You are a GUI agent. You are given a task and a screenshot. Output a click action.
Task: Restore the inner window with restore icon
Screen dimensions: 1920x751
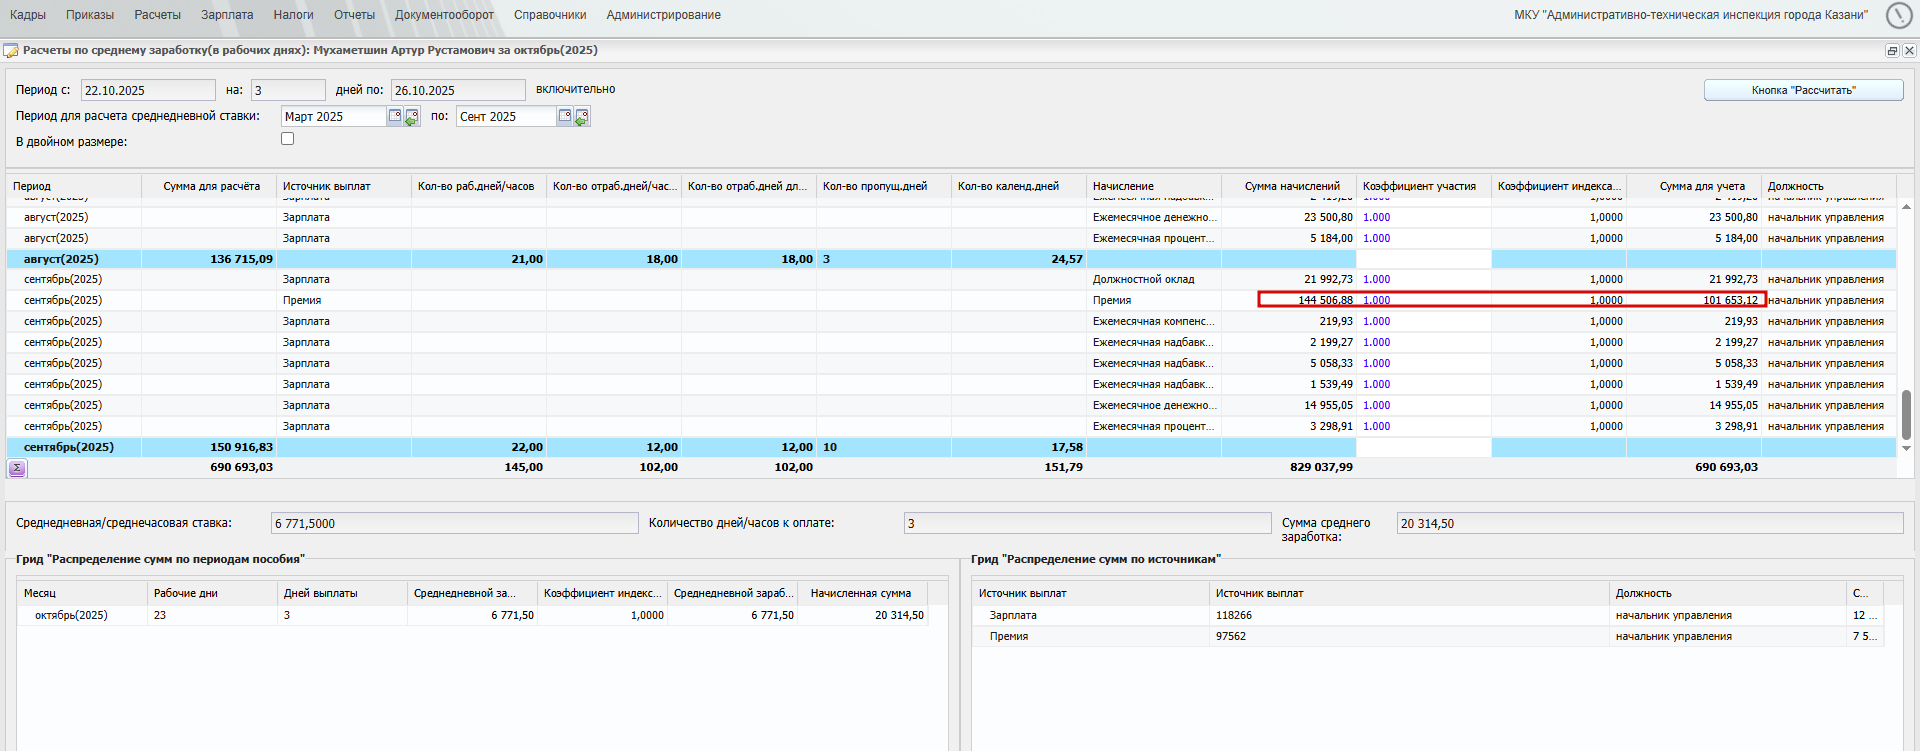[1892, 51]
